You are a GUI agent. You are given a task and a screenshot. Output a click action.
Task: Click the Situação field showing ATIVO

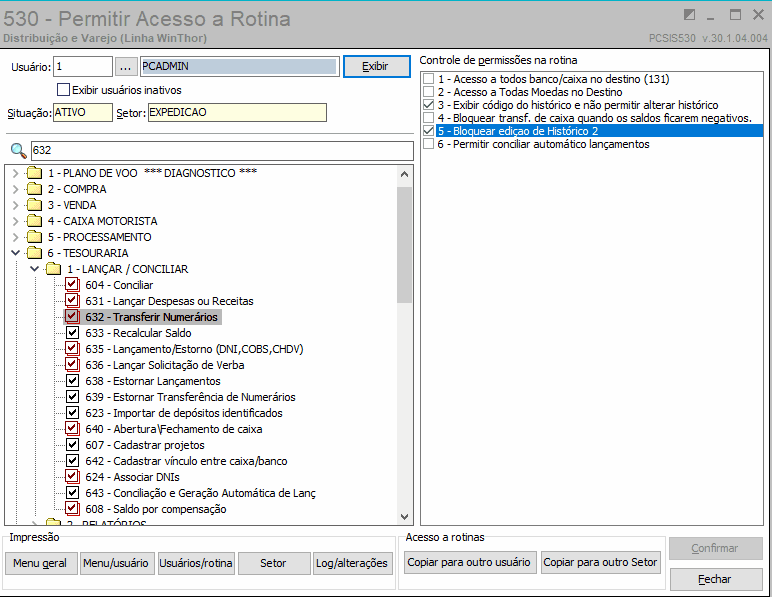click(x=83, y=112)
